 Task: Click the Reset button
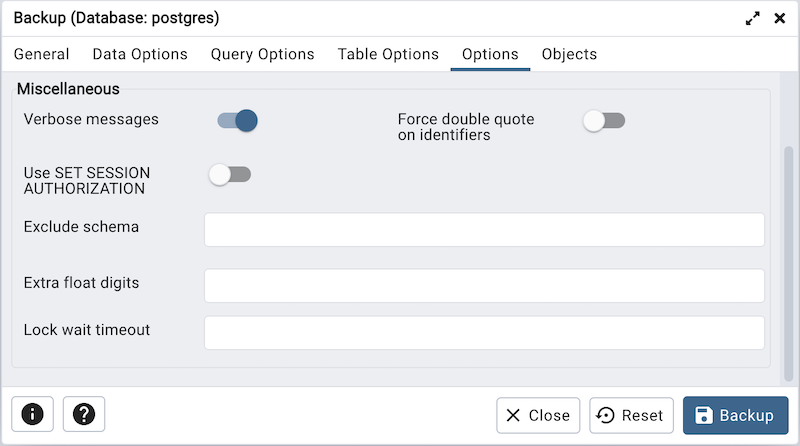click(631, 415)
